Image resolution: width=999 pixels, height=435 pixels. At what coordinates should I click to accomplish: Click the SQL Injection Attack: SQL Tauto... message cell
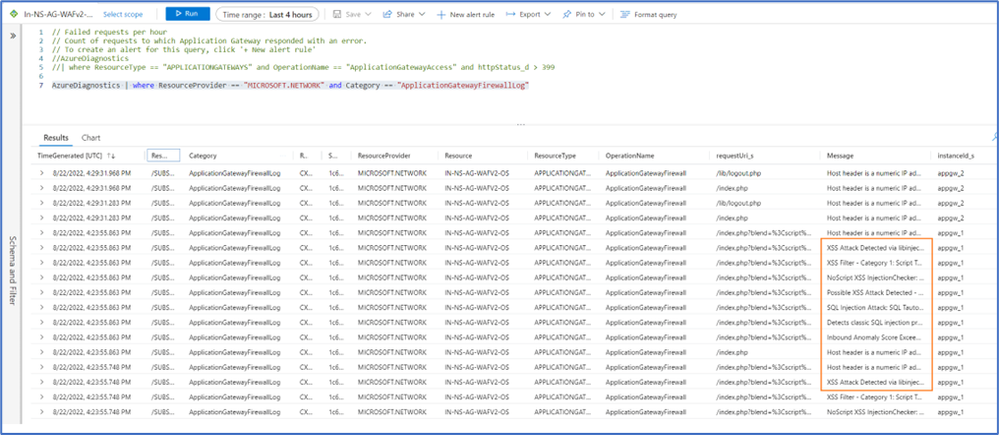[x=874, y=308]
